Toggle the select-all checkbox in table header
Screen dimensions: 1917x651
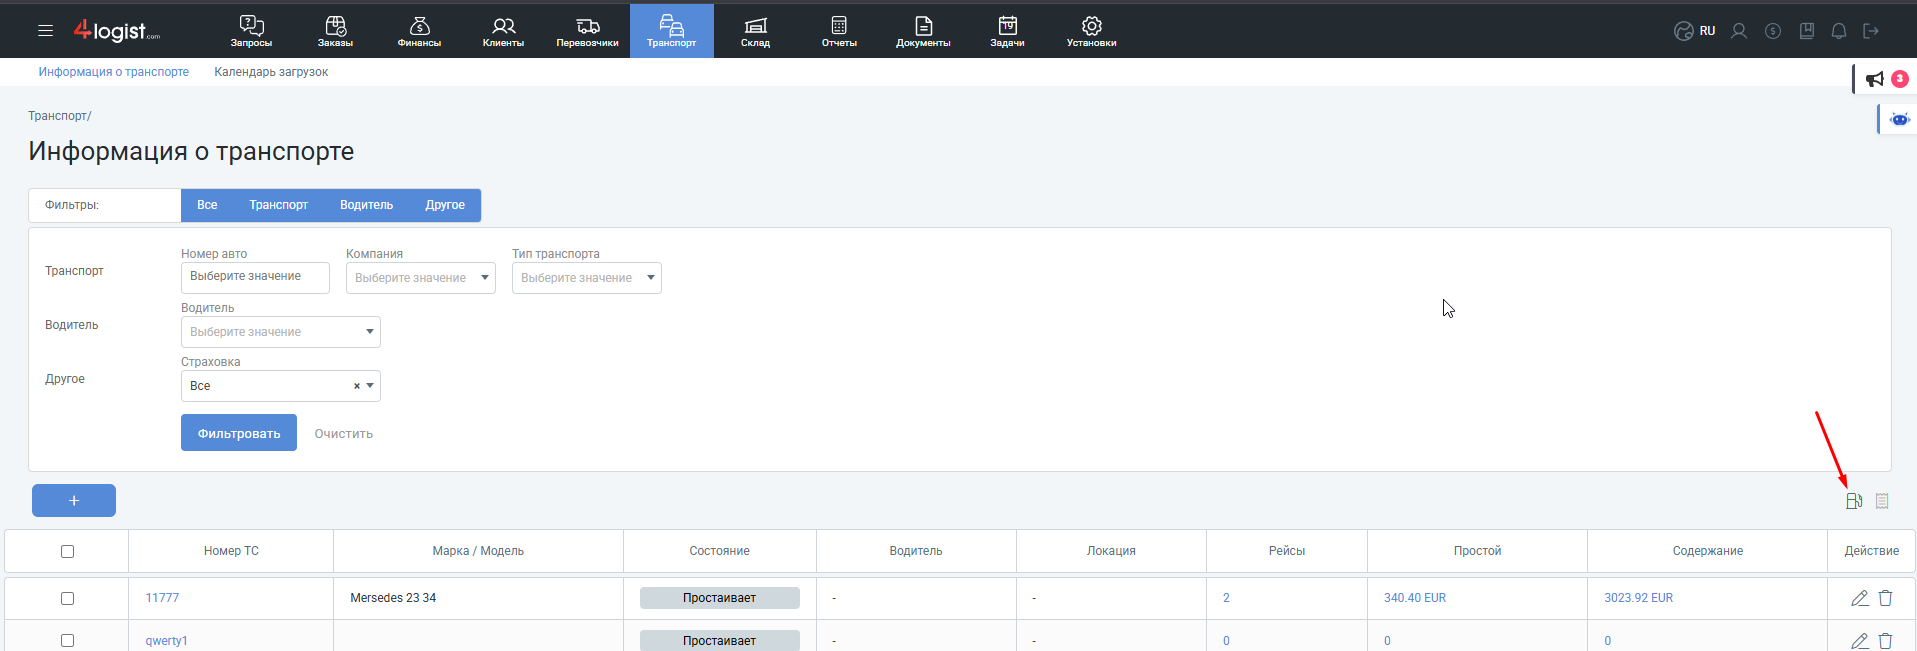point(67,551)
